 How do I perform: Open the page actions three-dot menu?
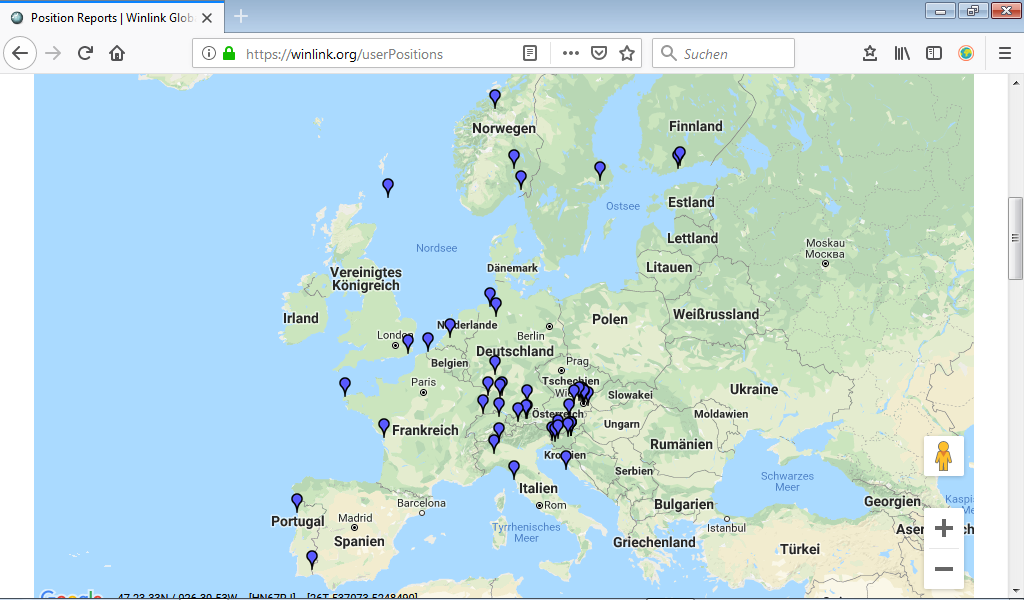point(571,54)
